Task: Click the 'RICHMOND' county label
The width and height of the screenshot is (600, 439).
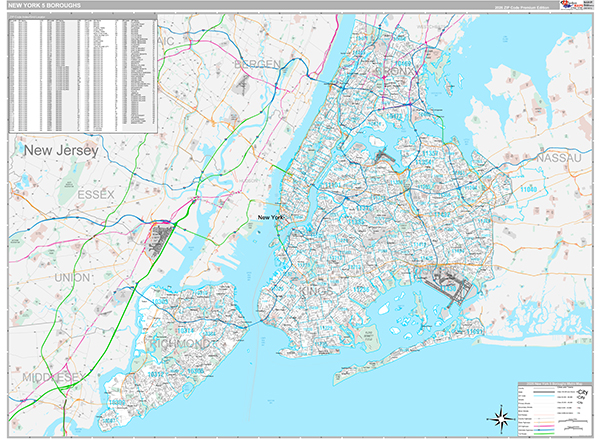Action: pyautogui.click(x=180, y=344)
